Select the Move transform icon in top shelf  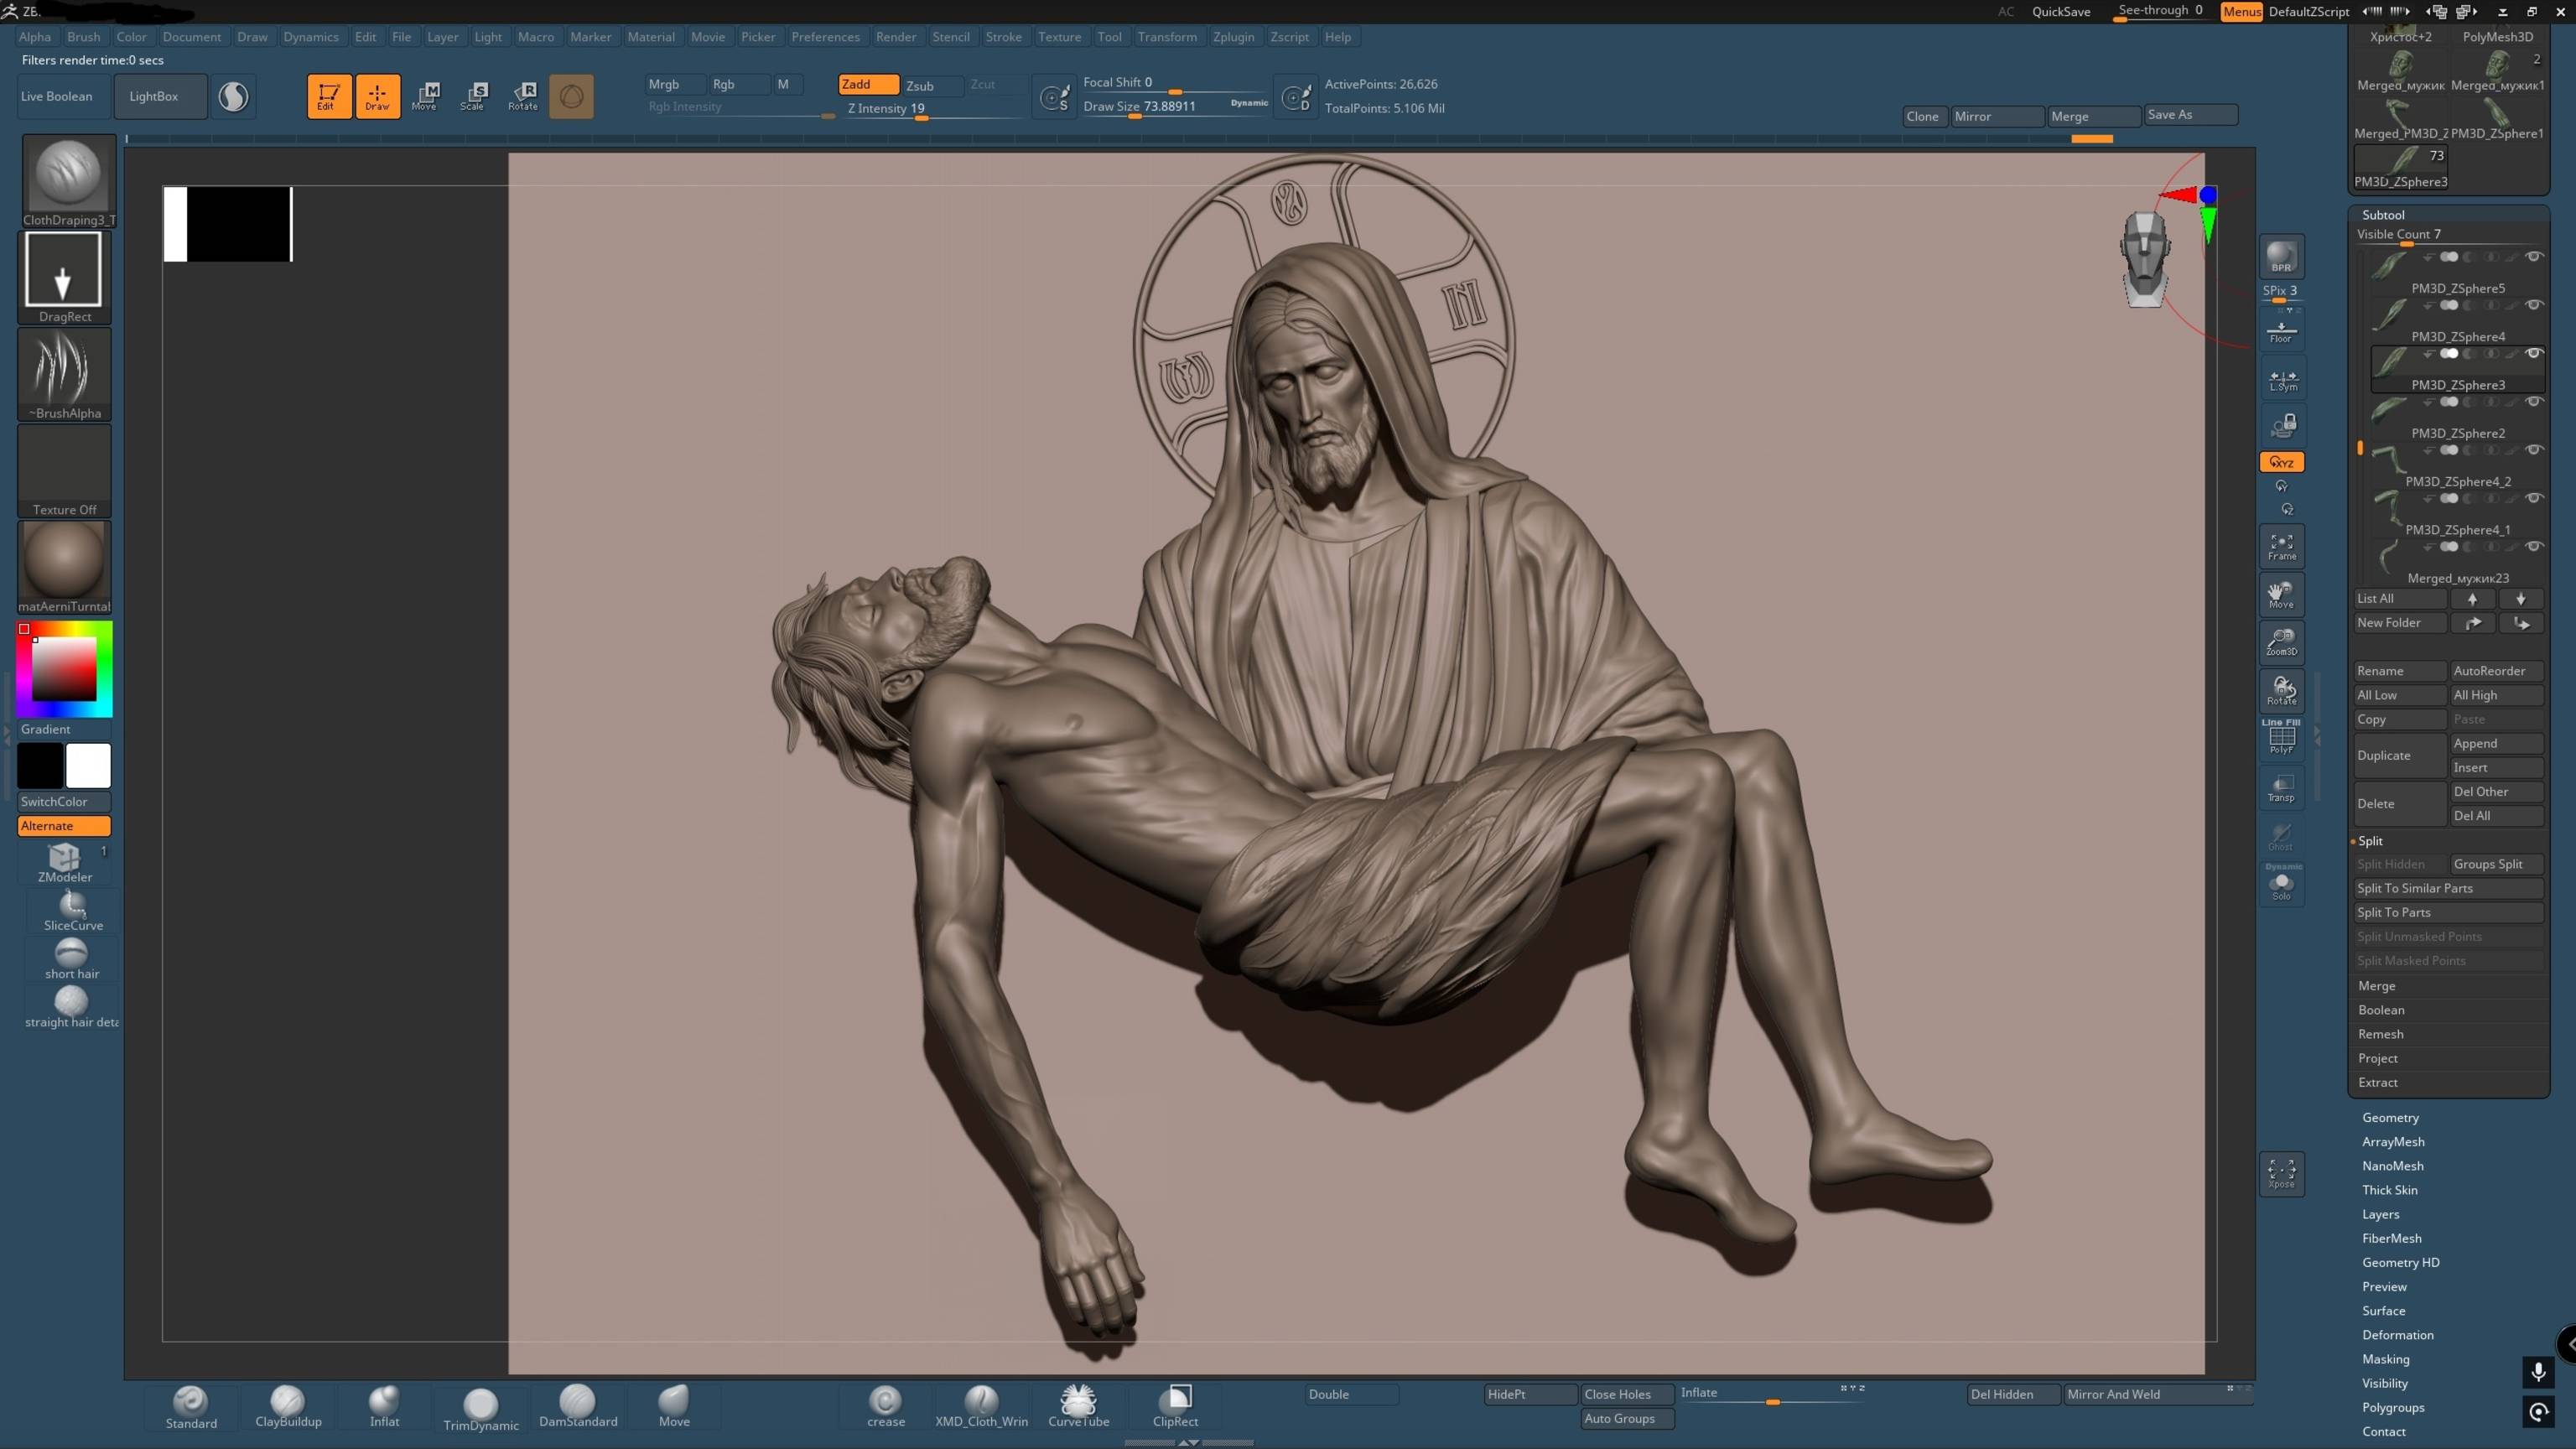point(425,96)
